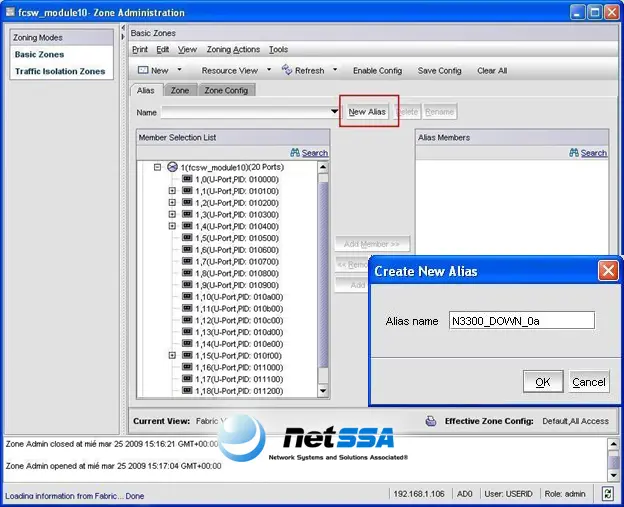Open the alias Name dropdown list
The image size is (624, 507).
[334, 112]
